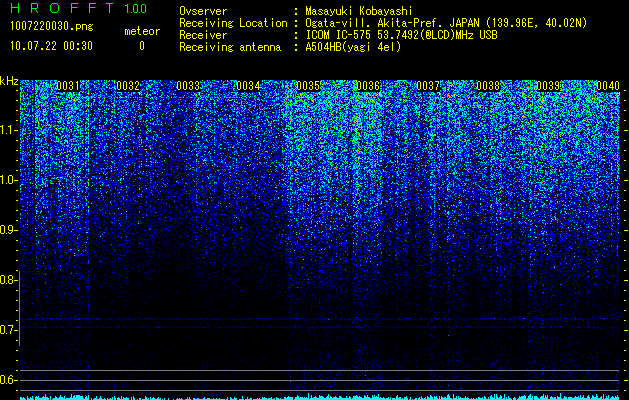
Task: Click the HROFFT 1.0.0 title text
Action: tap(79, 8)
